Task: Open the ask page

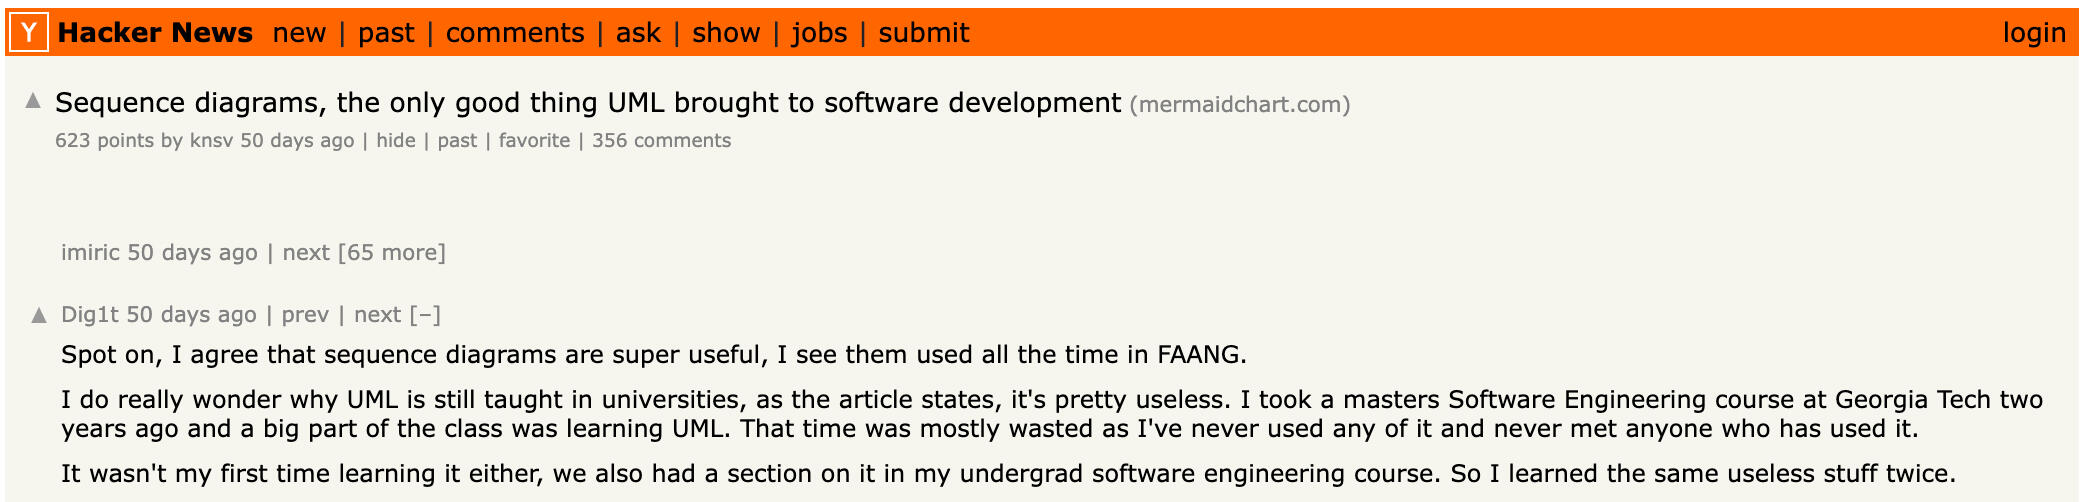Action: 638,33
